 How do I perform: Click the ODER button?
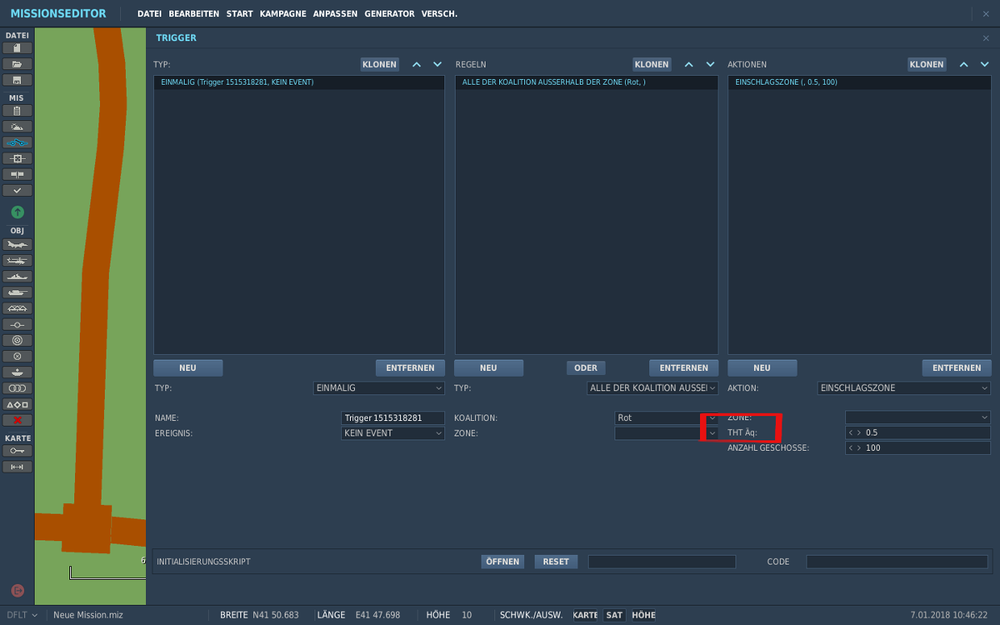[x=585, y=368]
